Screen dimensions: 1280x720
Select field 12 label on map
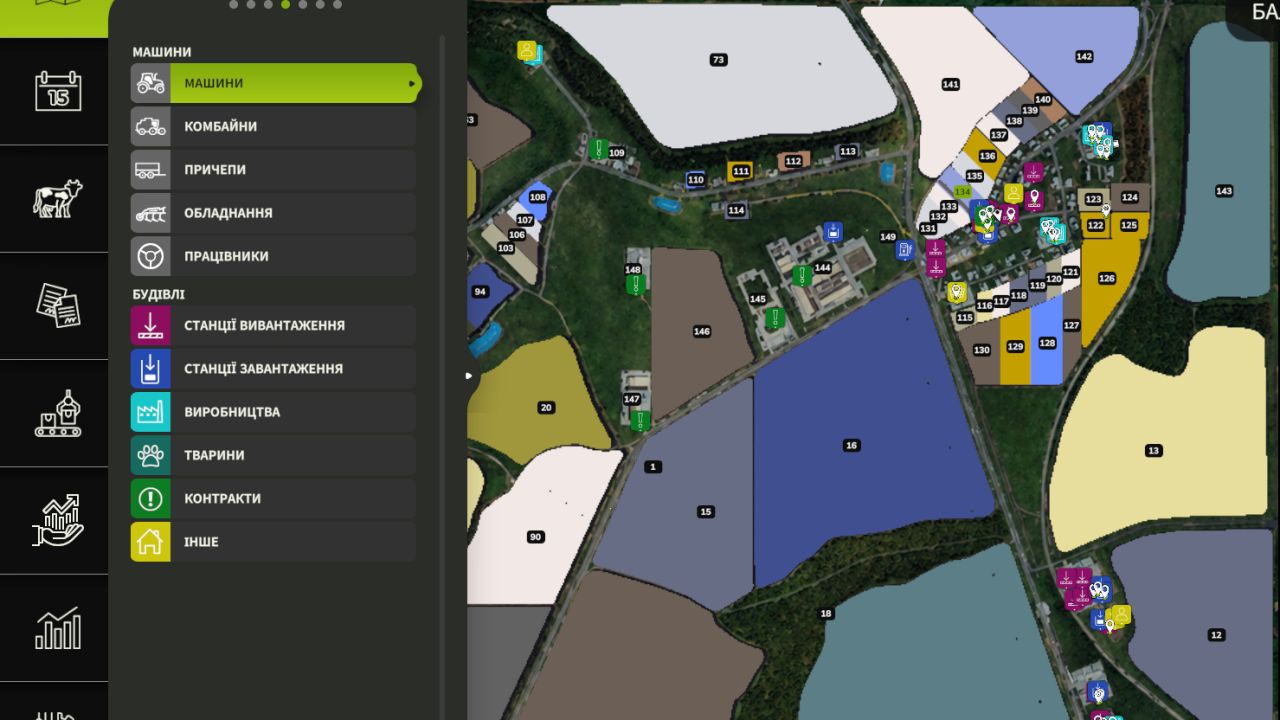1216,635
